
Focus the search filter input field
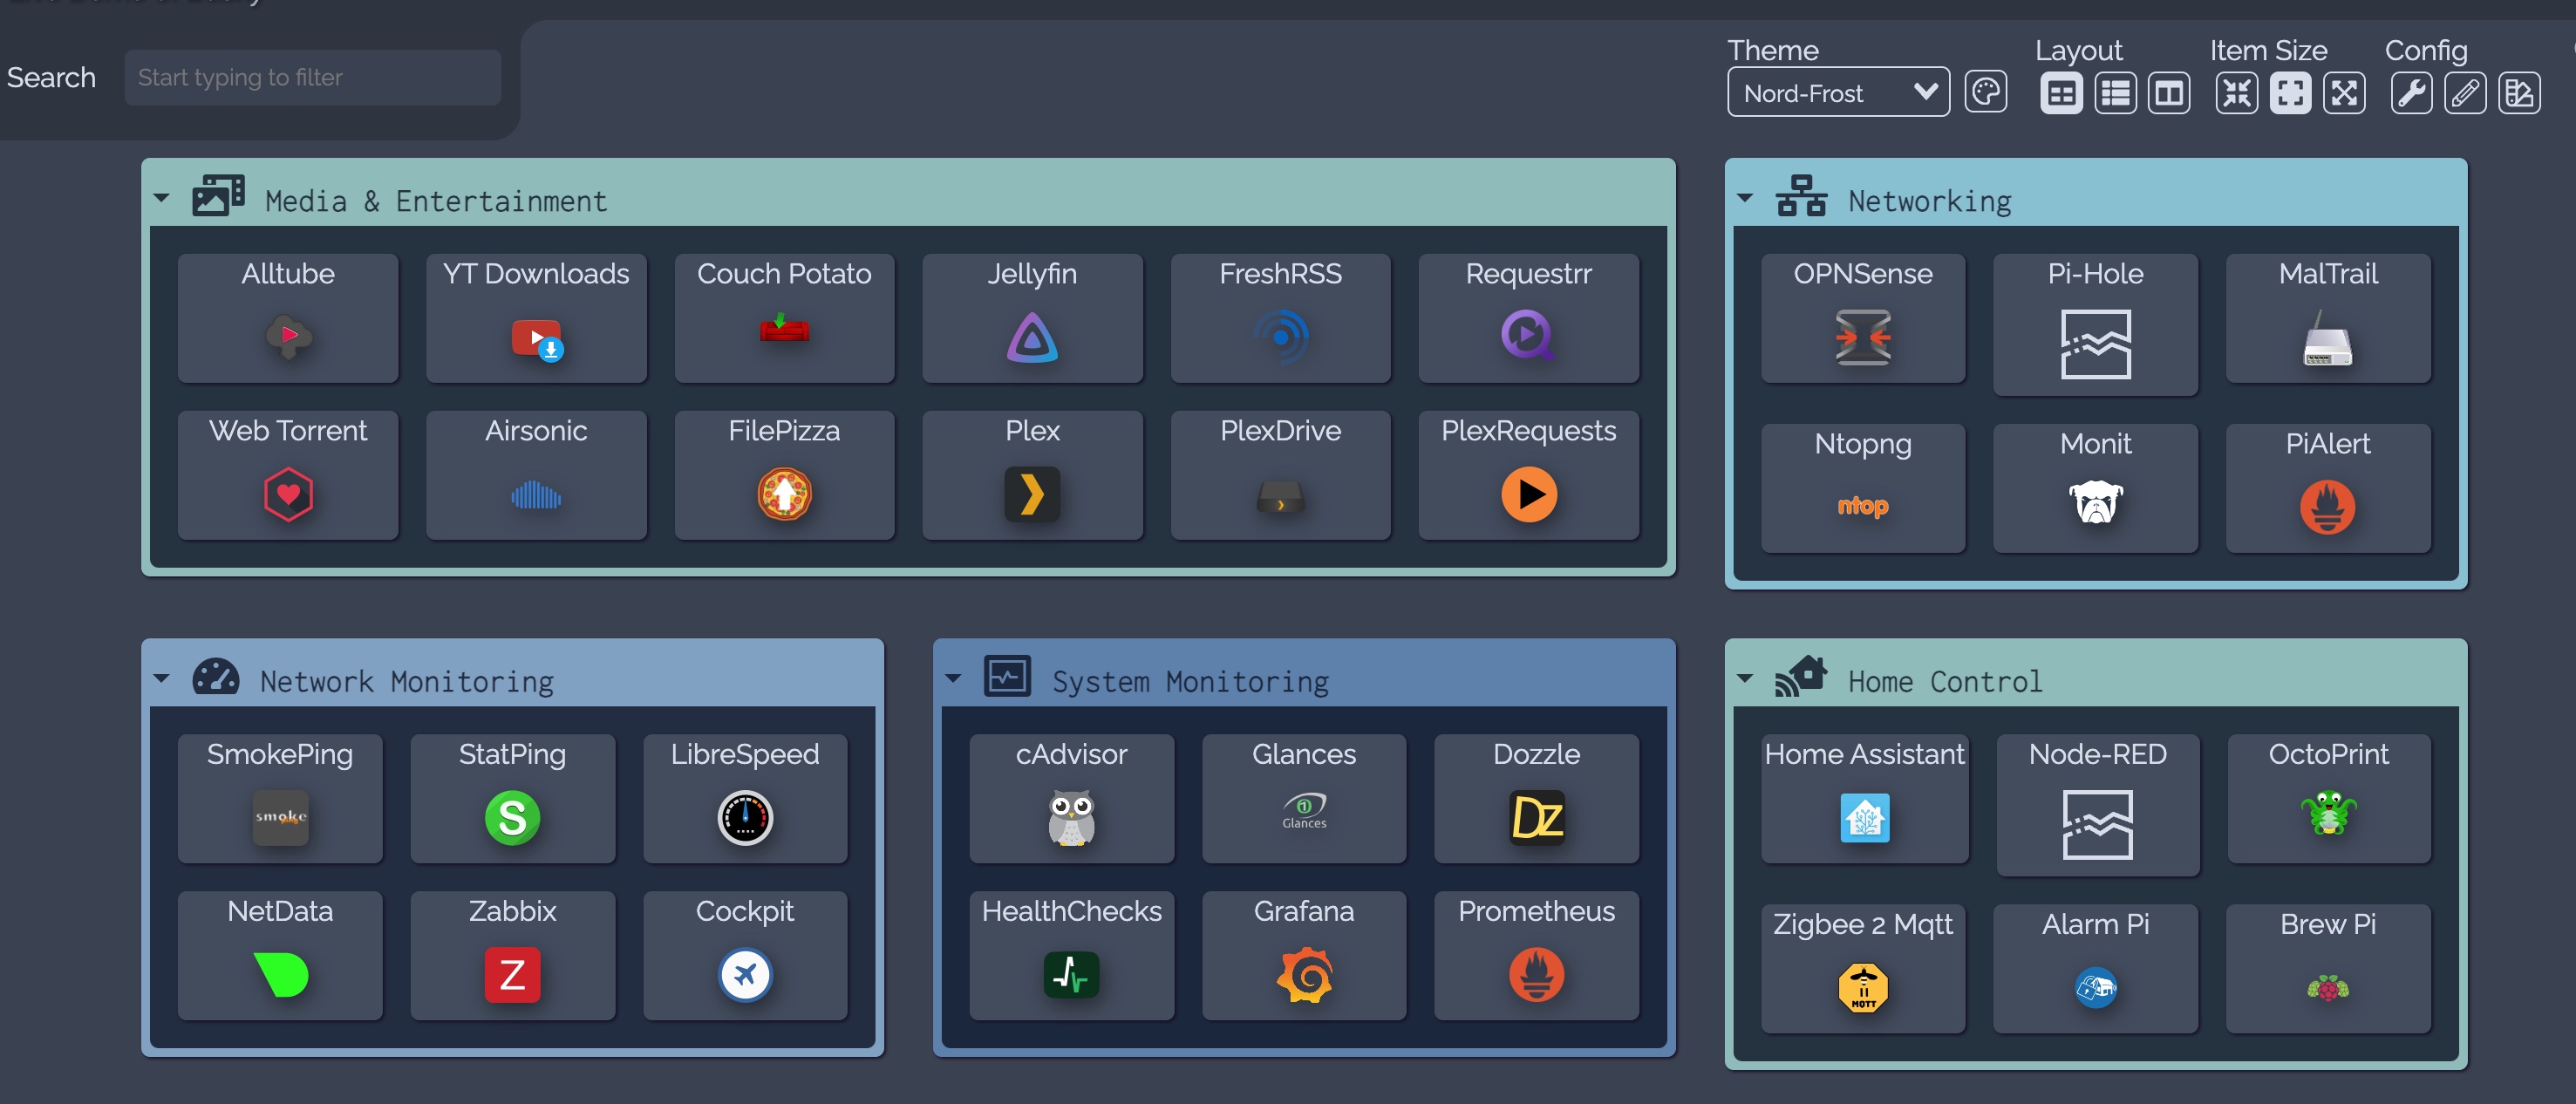point(313,77)
